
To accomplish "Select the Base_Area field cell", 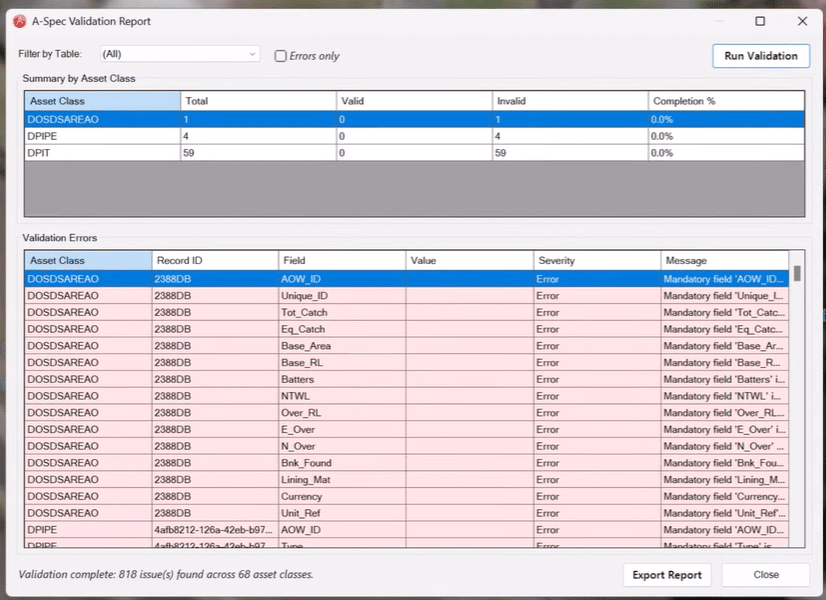I will click(x=342, y=346).
